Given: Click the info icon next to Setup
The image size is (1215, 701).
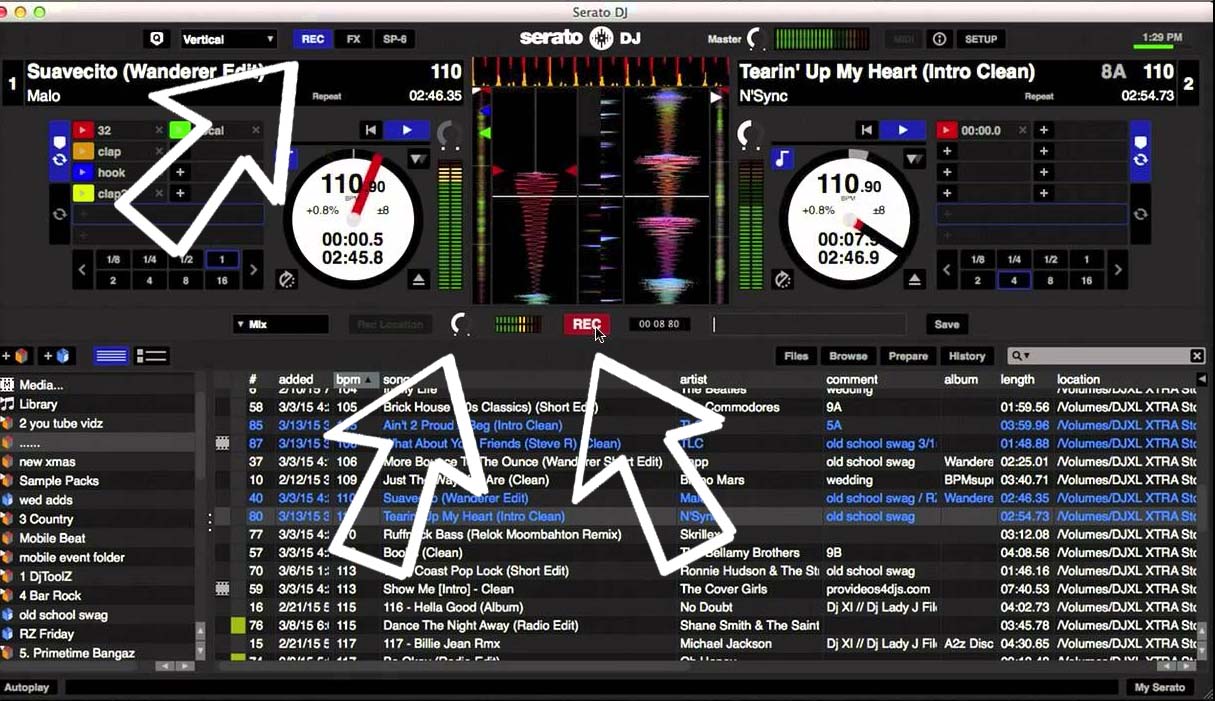Looking at the screenshot, I should [940, 39].
